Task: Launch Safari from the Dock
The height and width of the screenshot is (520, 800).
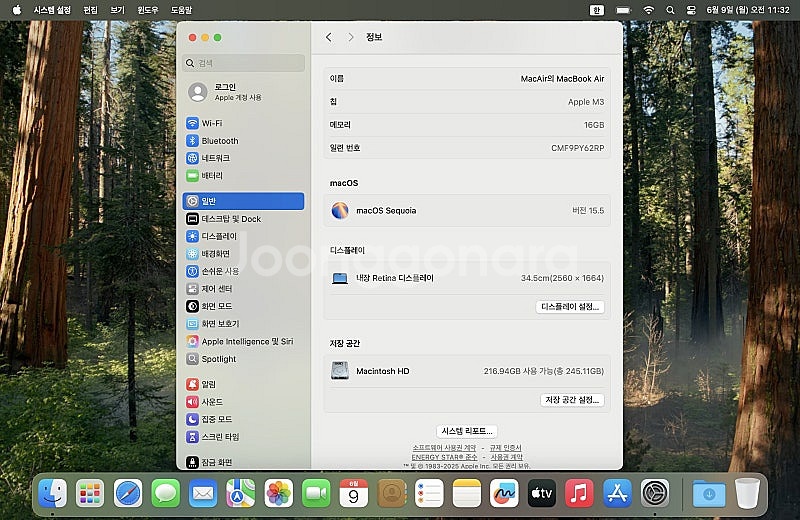Action: click(128, 493)
